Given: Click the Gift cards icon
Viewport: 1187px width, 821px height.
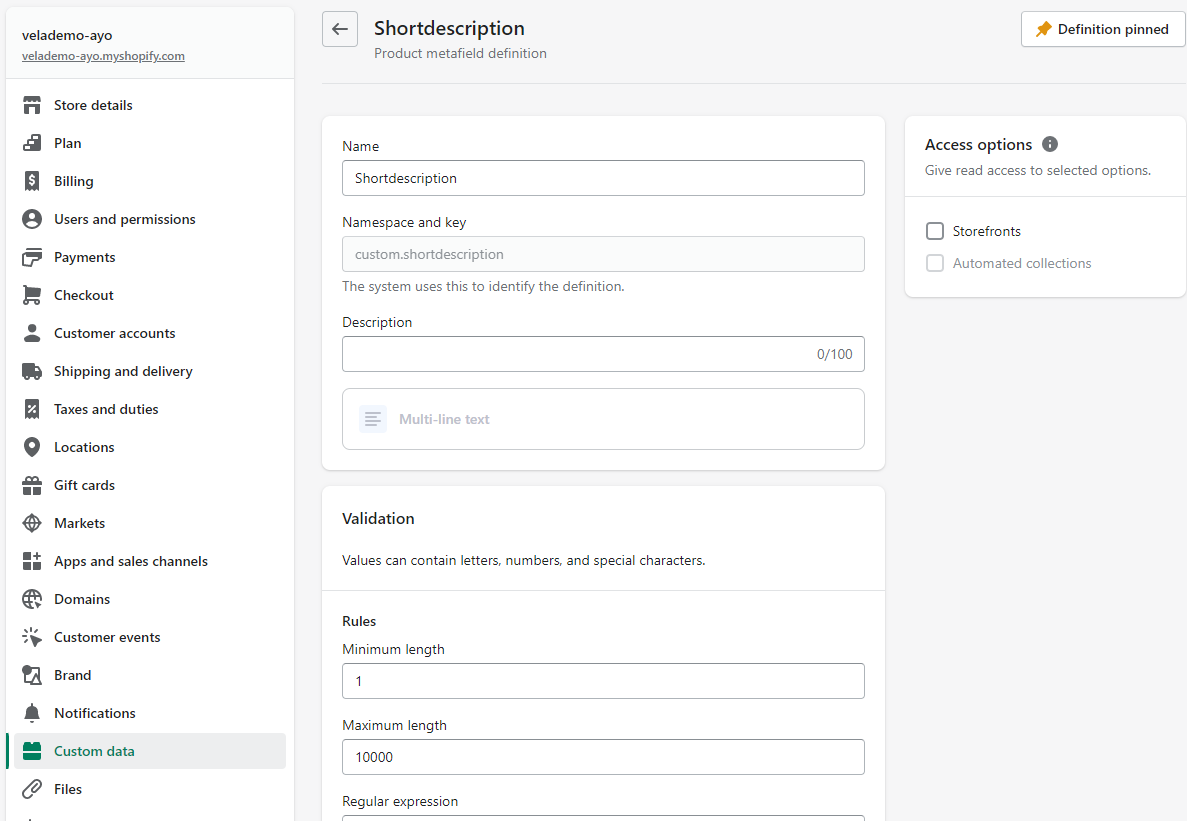Looking at the screenshot, I should click(x=33, y=485).
